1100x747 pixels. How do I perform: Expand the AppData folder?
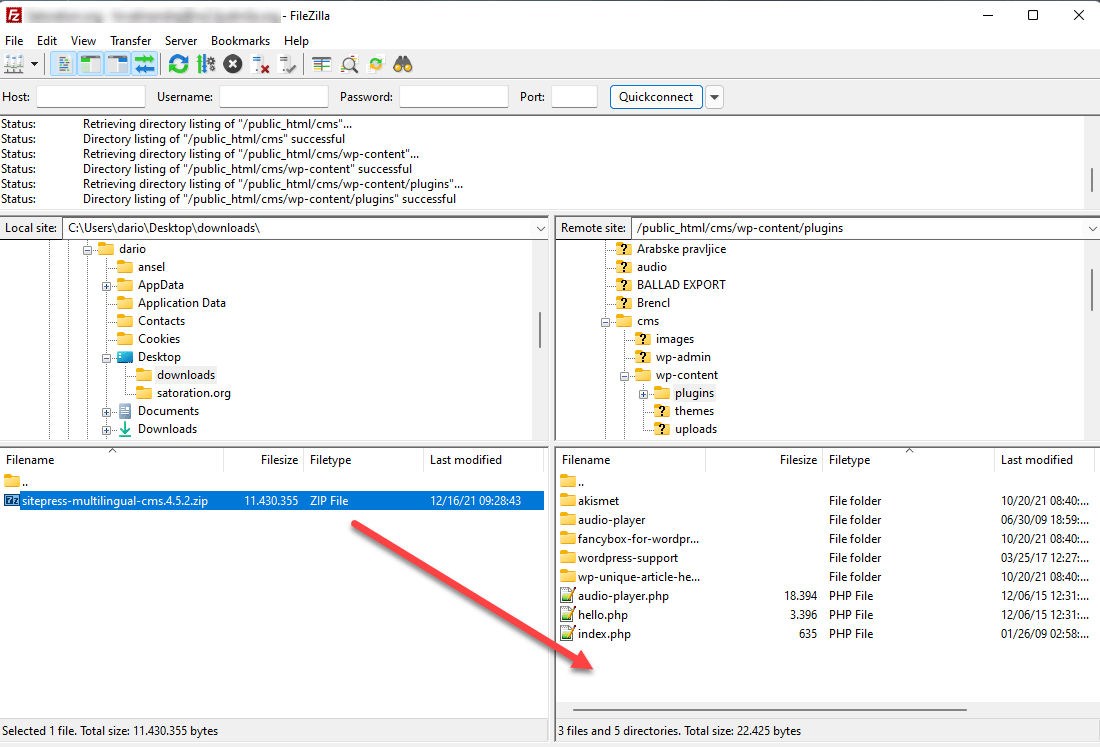[x=107, y=286]
